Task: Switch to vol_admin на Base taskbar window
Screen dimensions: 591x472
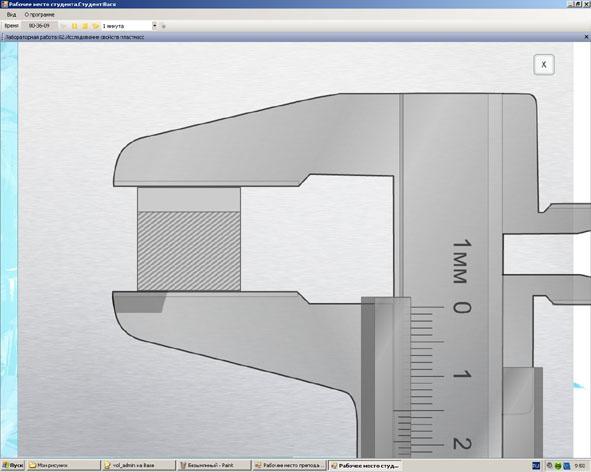Action: point(139,466)
